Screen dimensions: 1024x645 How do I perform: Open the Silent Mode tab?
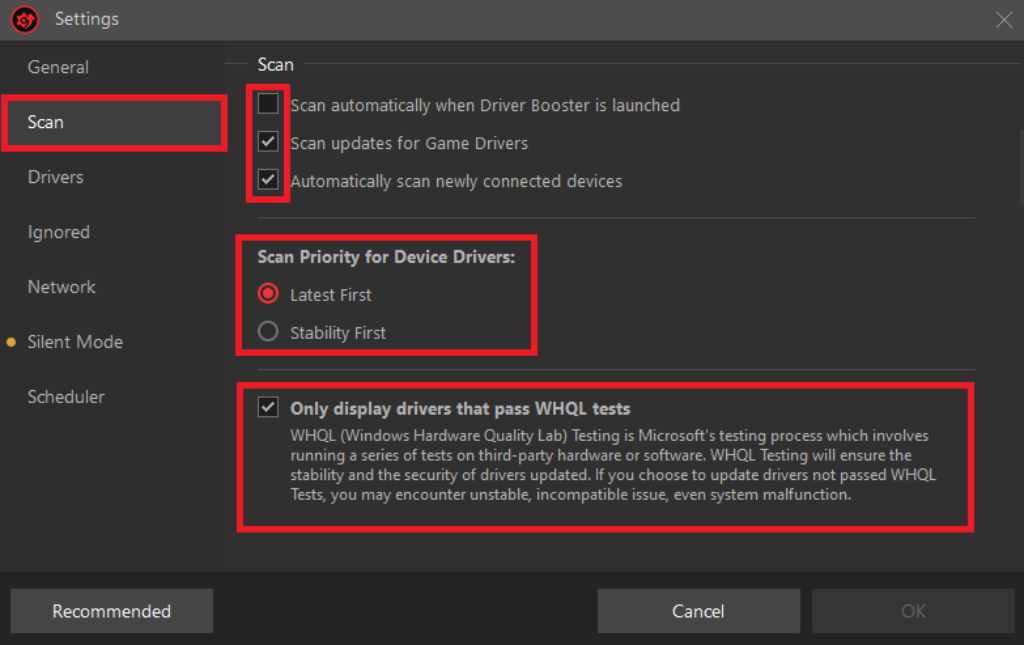(x=74, y=342)
